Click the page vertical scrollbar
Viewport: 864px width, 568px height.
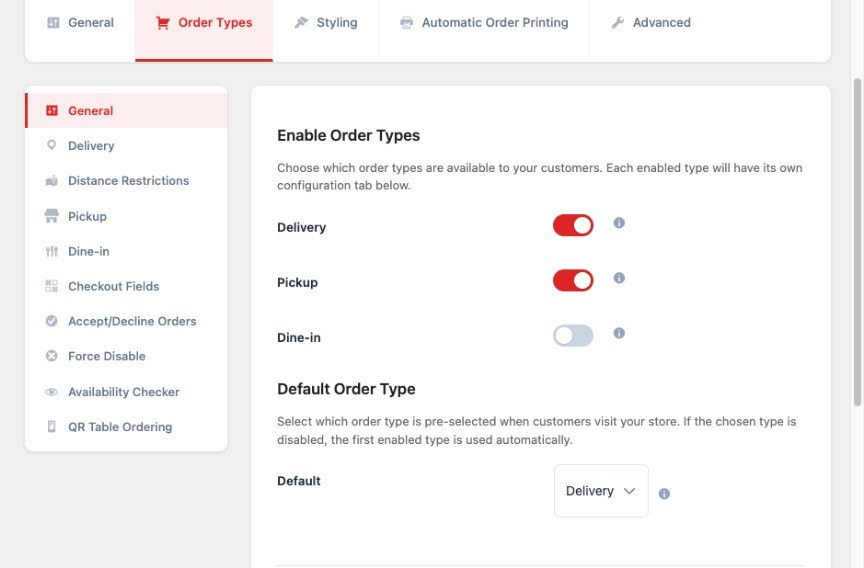click(857, 242)
